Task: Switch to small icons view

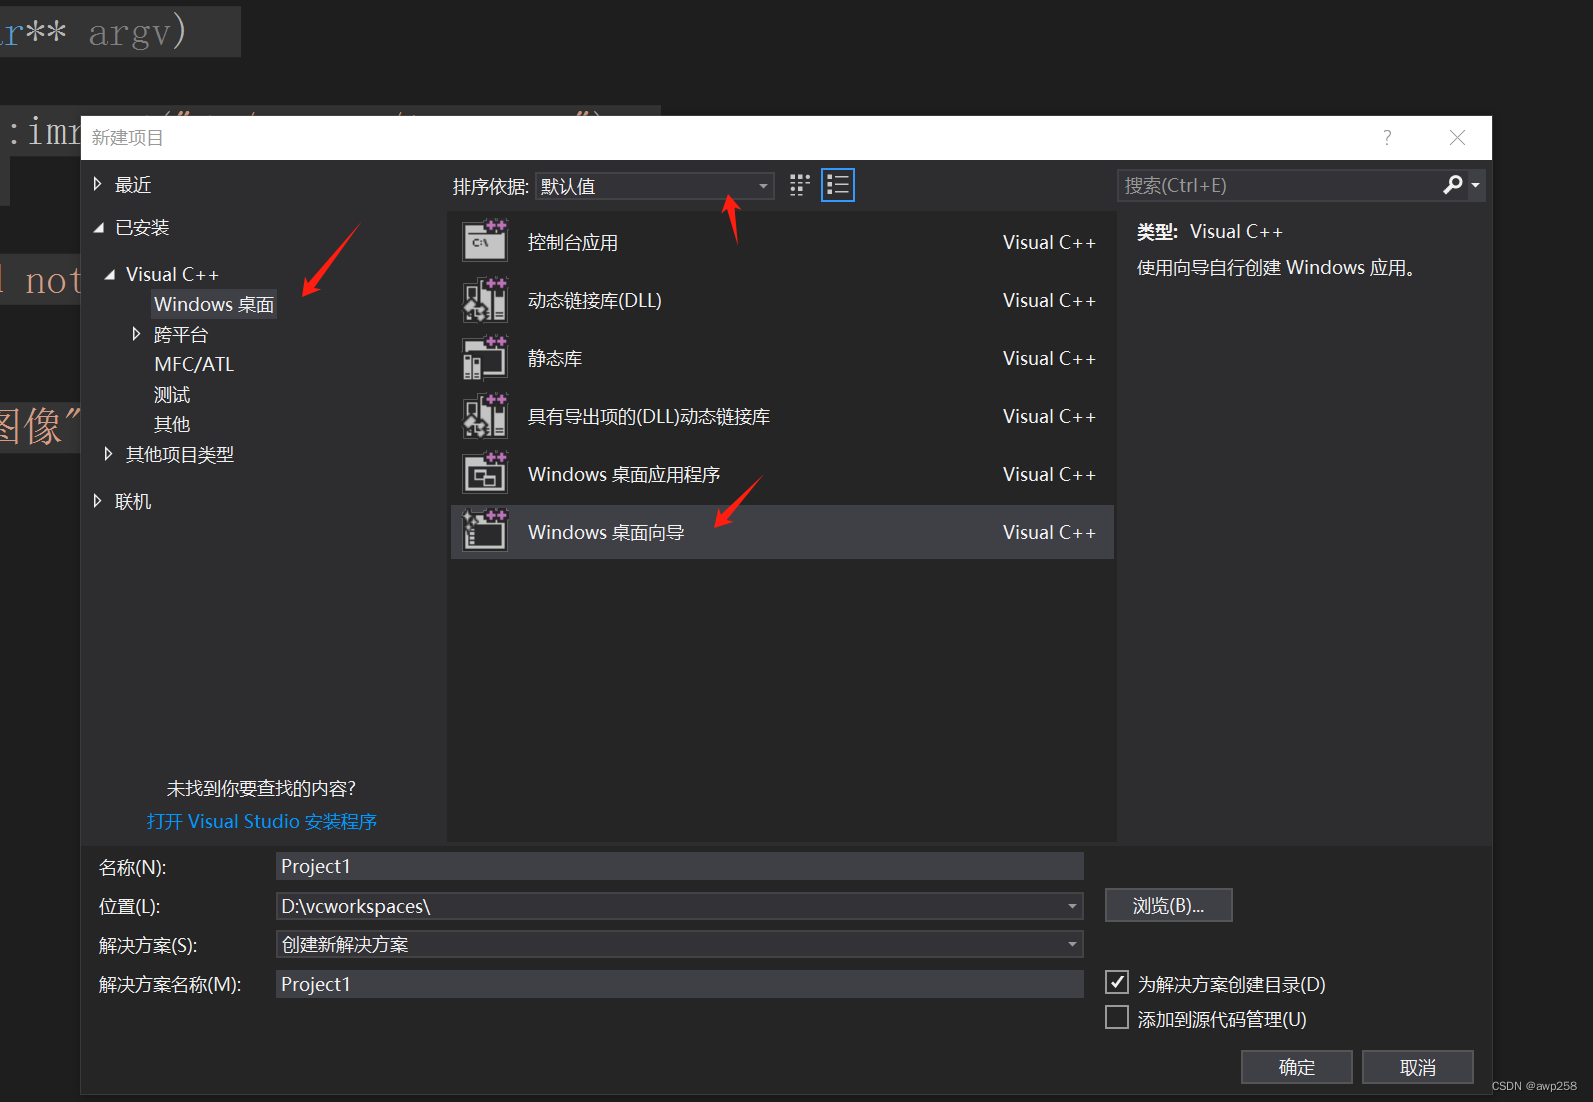Action: pyautogui.click(x=800, y=185)
